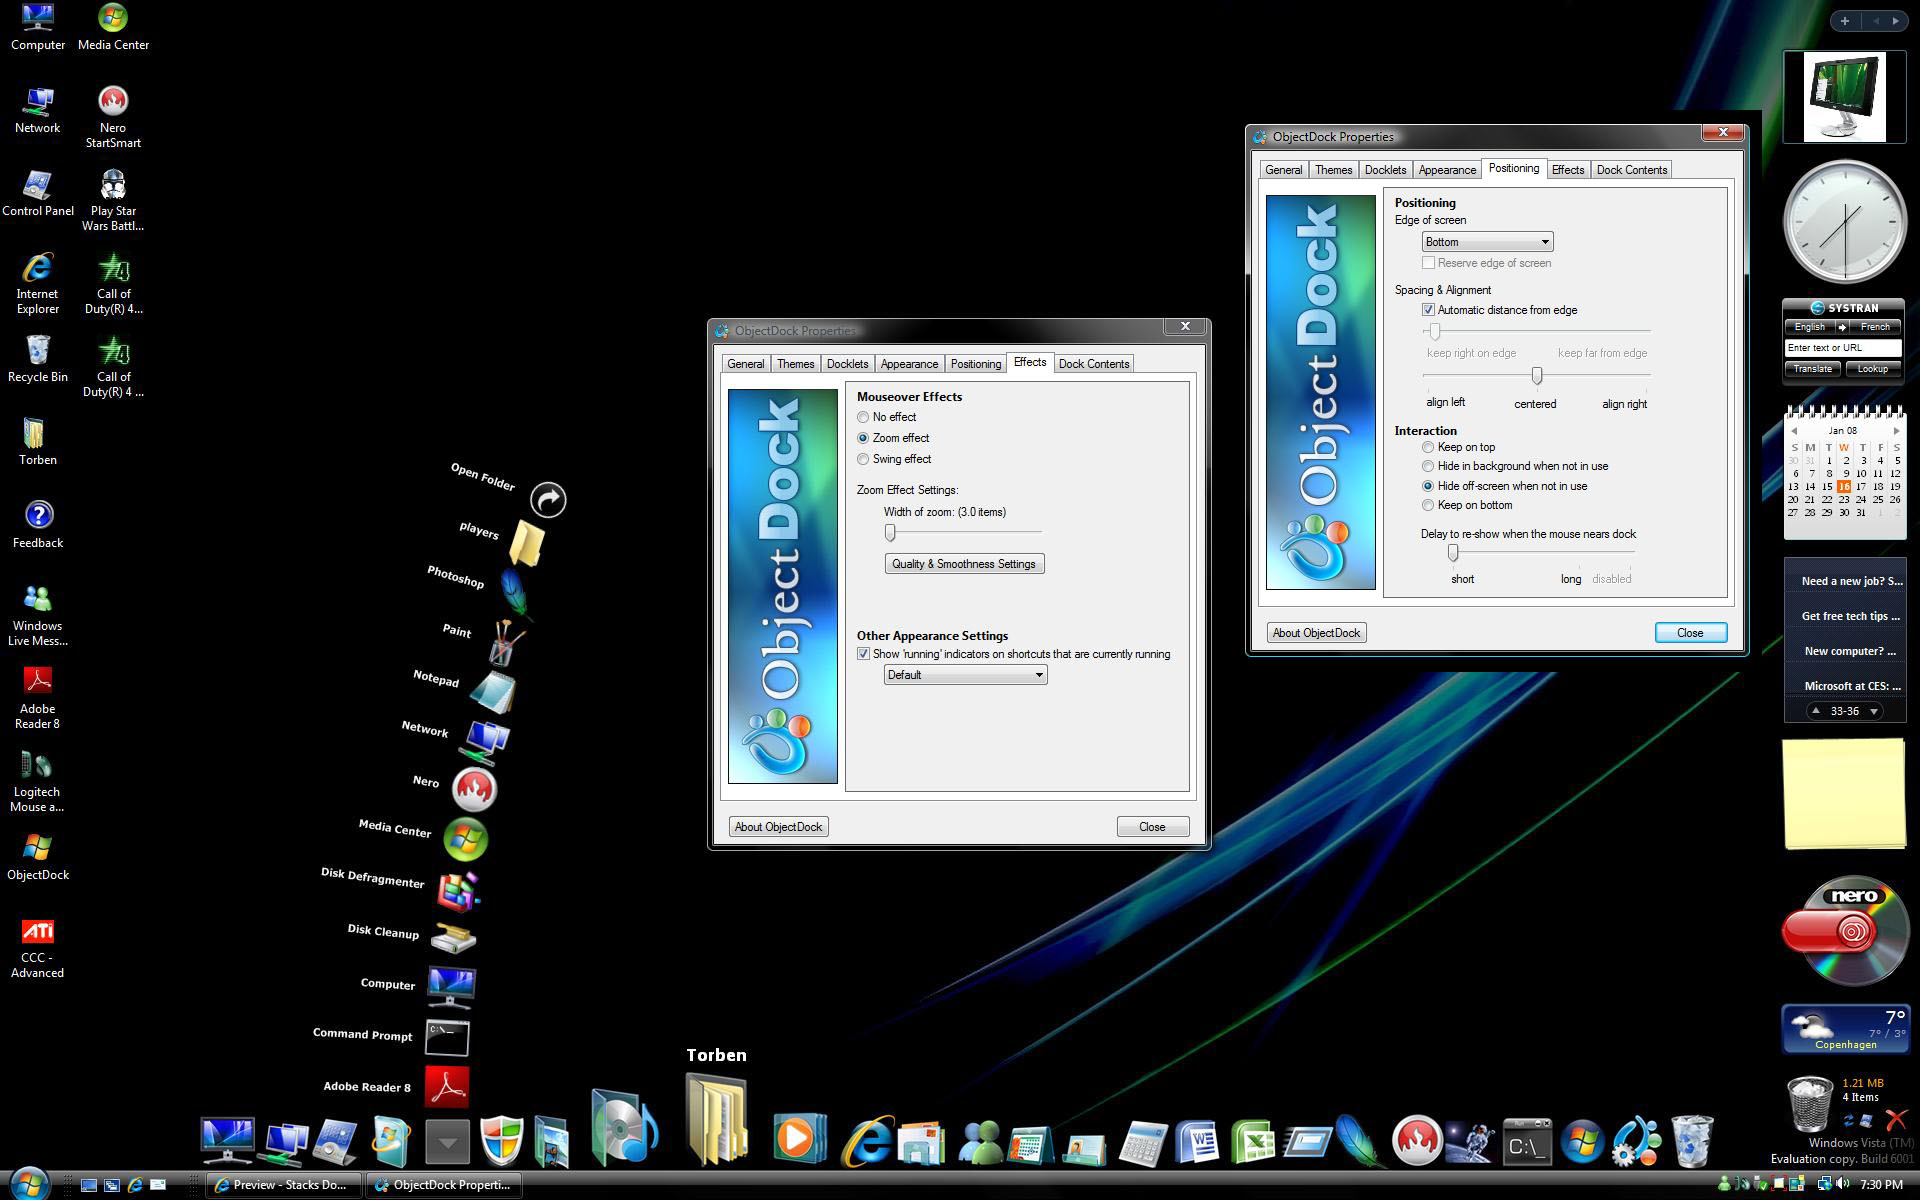Open Docklets tab in Positioning window
Viewport: 1920px width, 1200px height.
[1385, 170]
